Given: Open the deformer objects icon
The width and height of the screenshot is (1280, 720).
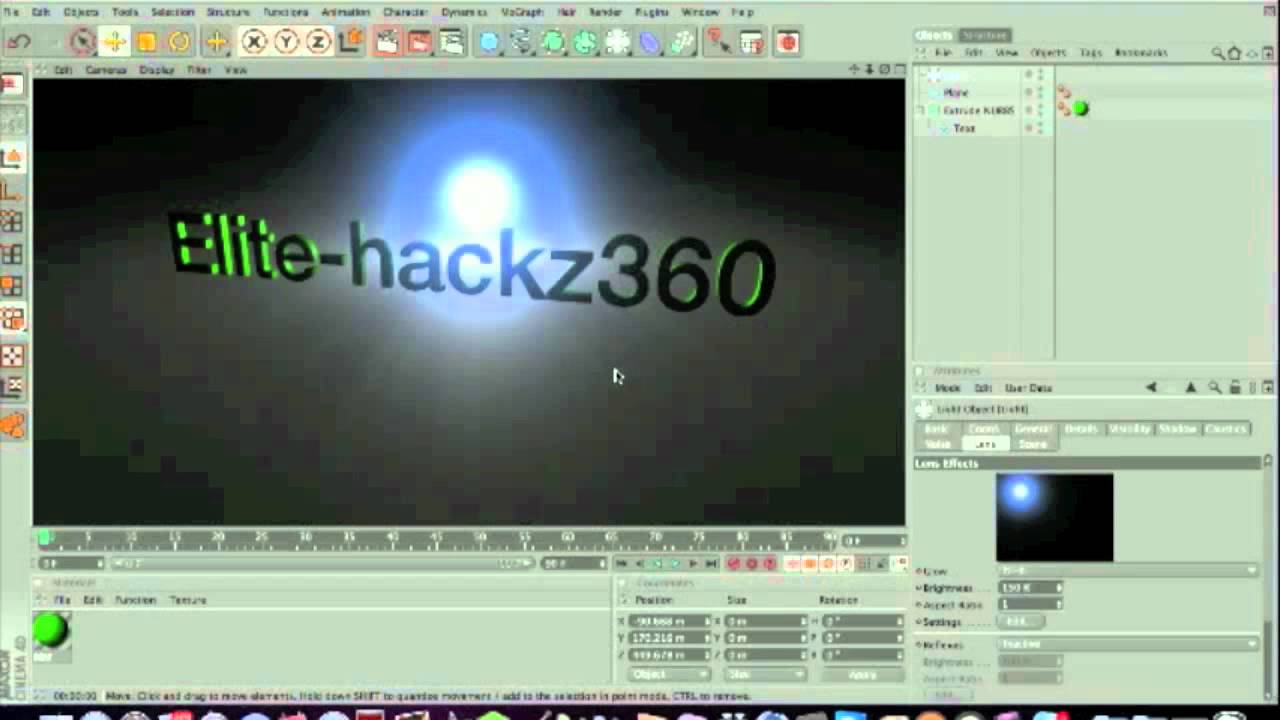Looking at the screenshot, I should (650, 42).
